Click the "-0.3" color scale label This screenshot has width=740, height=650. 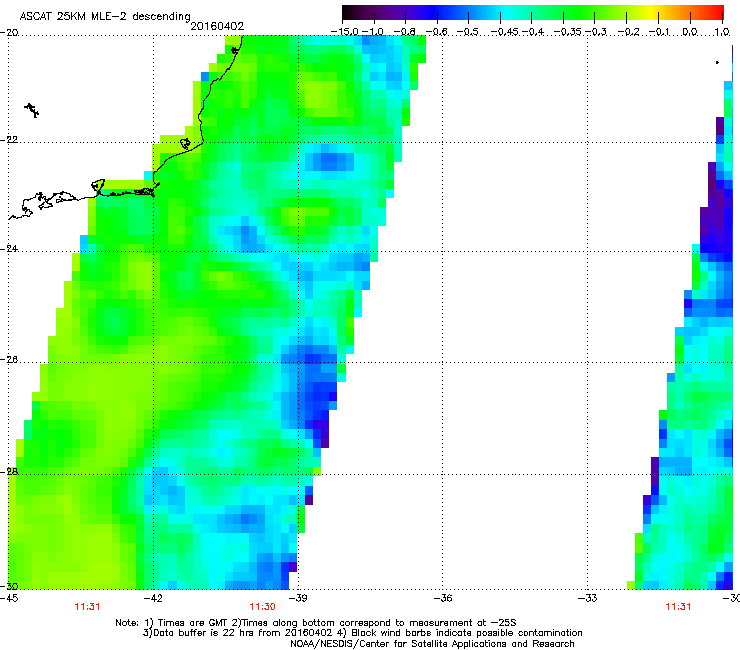[596, 32]
